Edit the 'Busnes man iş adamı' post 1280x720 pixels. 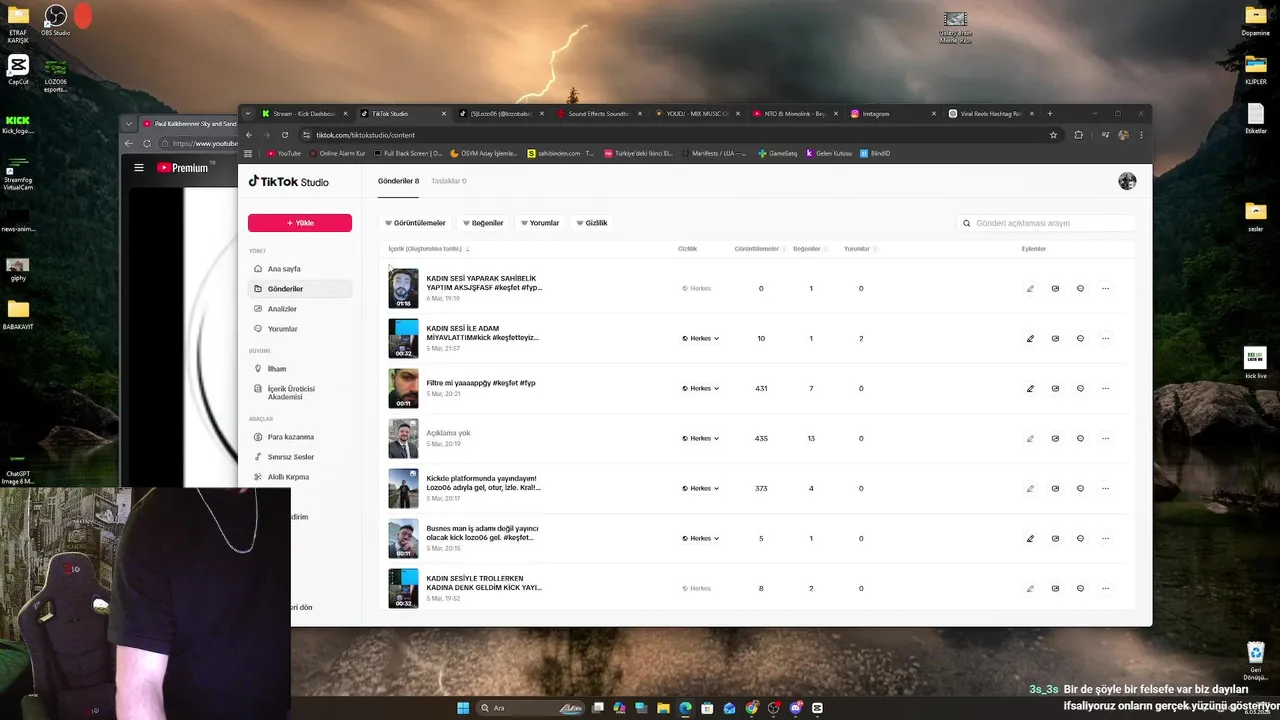1030,538
